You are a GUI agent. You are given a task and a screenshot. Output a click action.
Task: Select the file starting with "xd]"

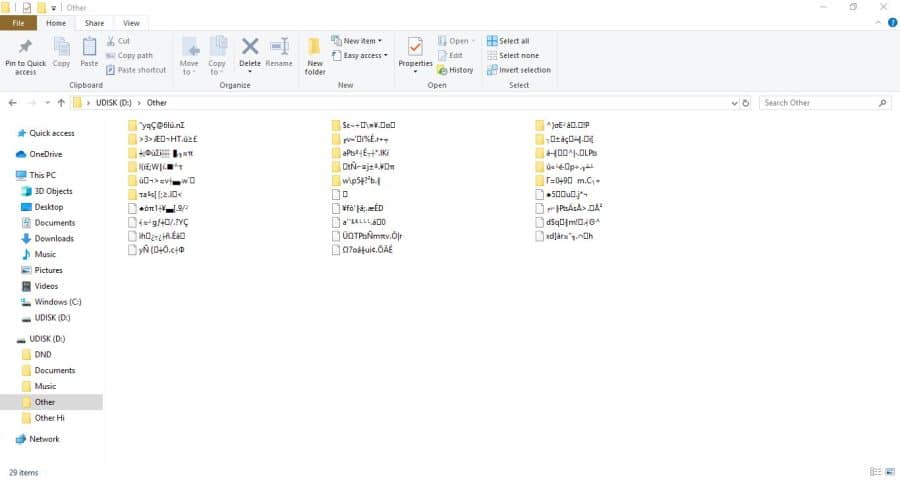point(564,236)
